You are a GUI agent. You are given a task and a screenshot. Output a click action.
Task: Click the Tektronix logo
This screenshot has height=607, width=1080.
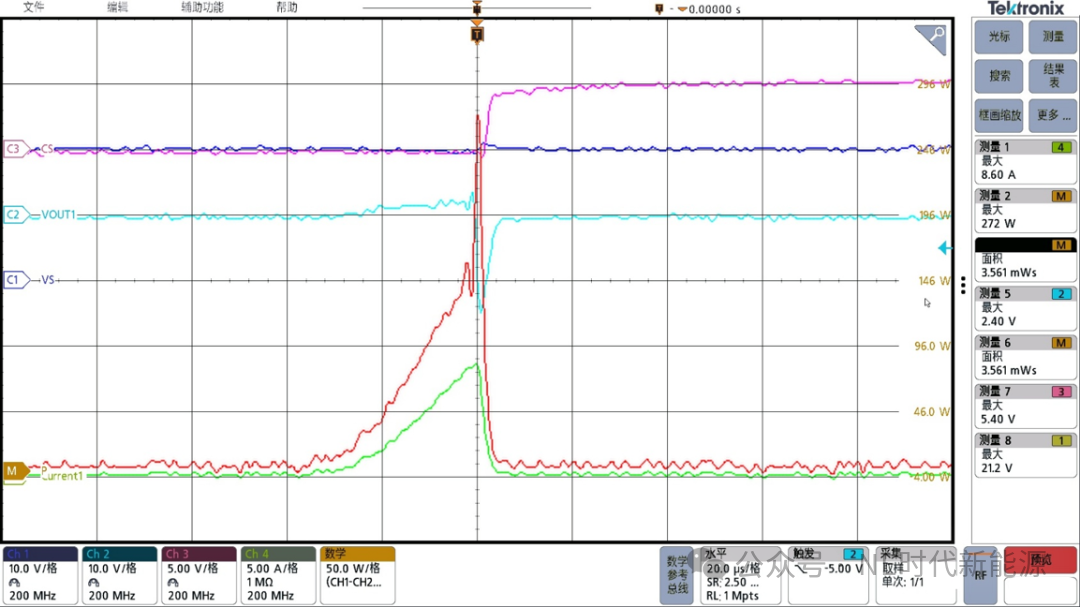[1026, 8]
